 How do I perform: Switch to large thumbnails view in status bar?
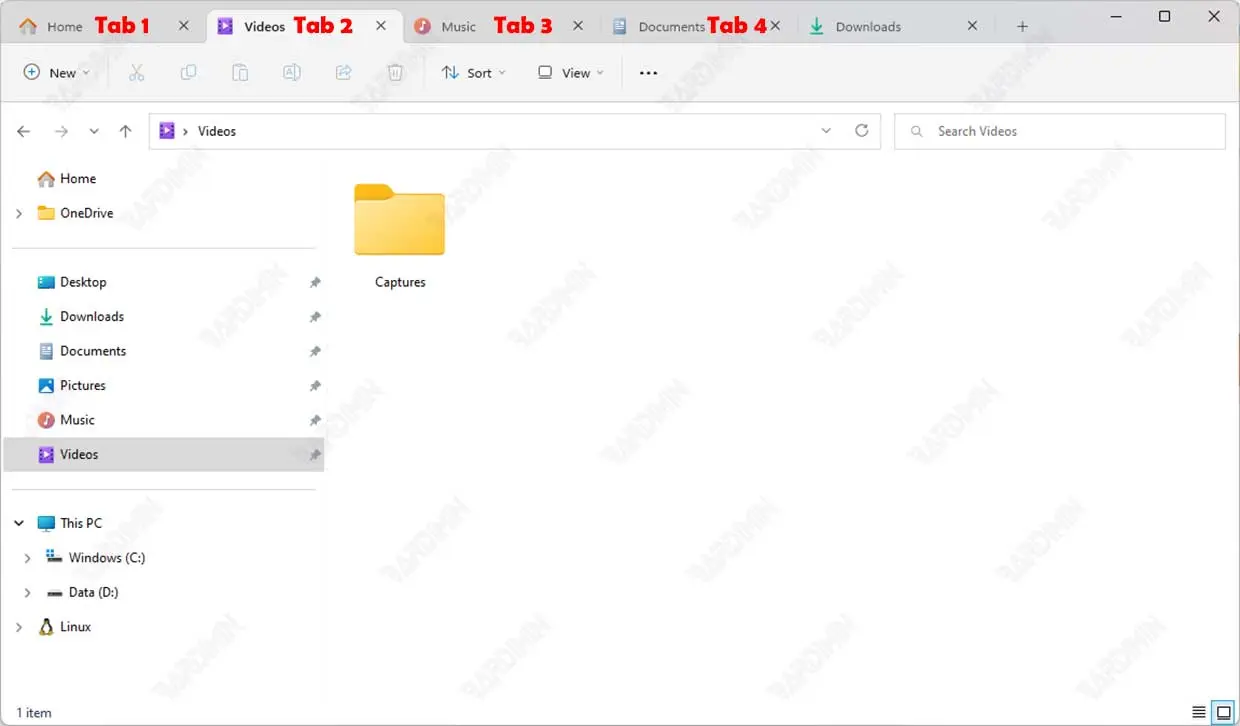pyautogui.click(x=1223, y=713)
